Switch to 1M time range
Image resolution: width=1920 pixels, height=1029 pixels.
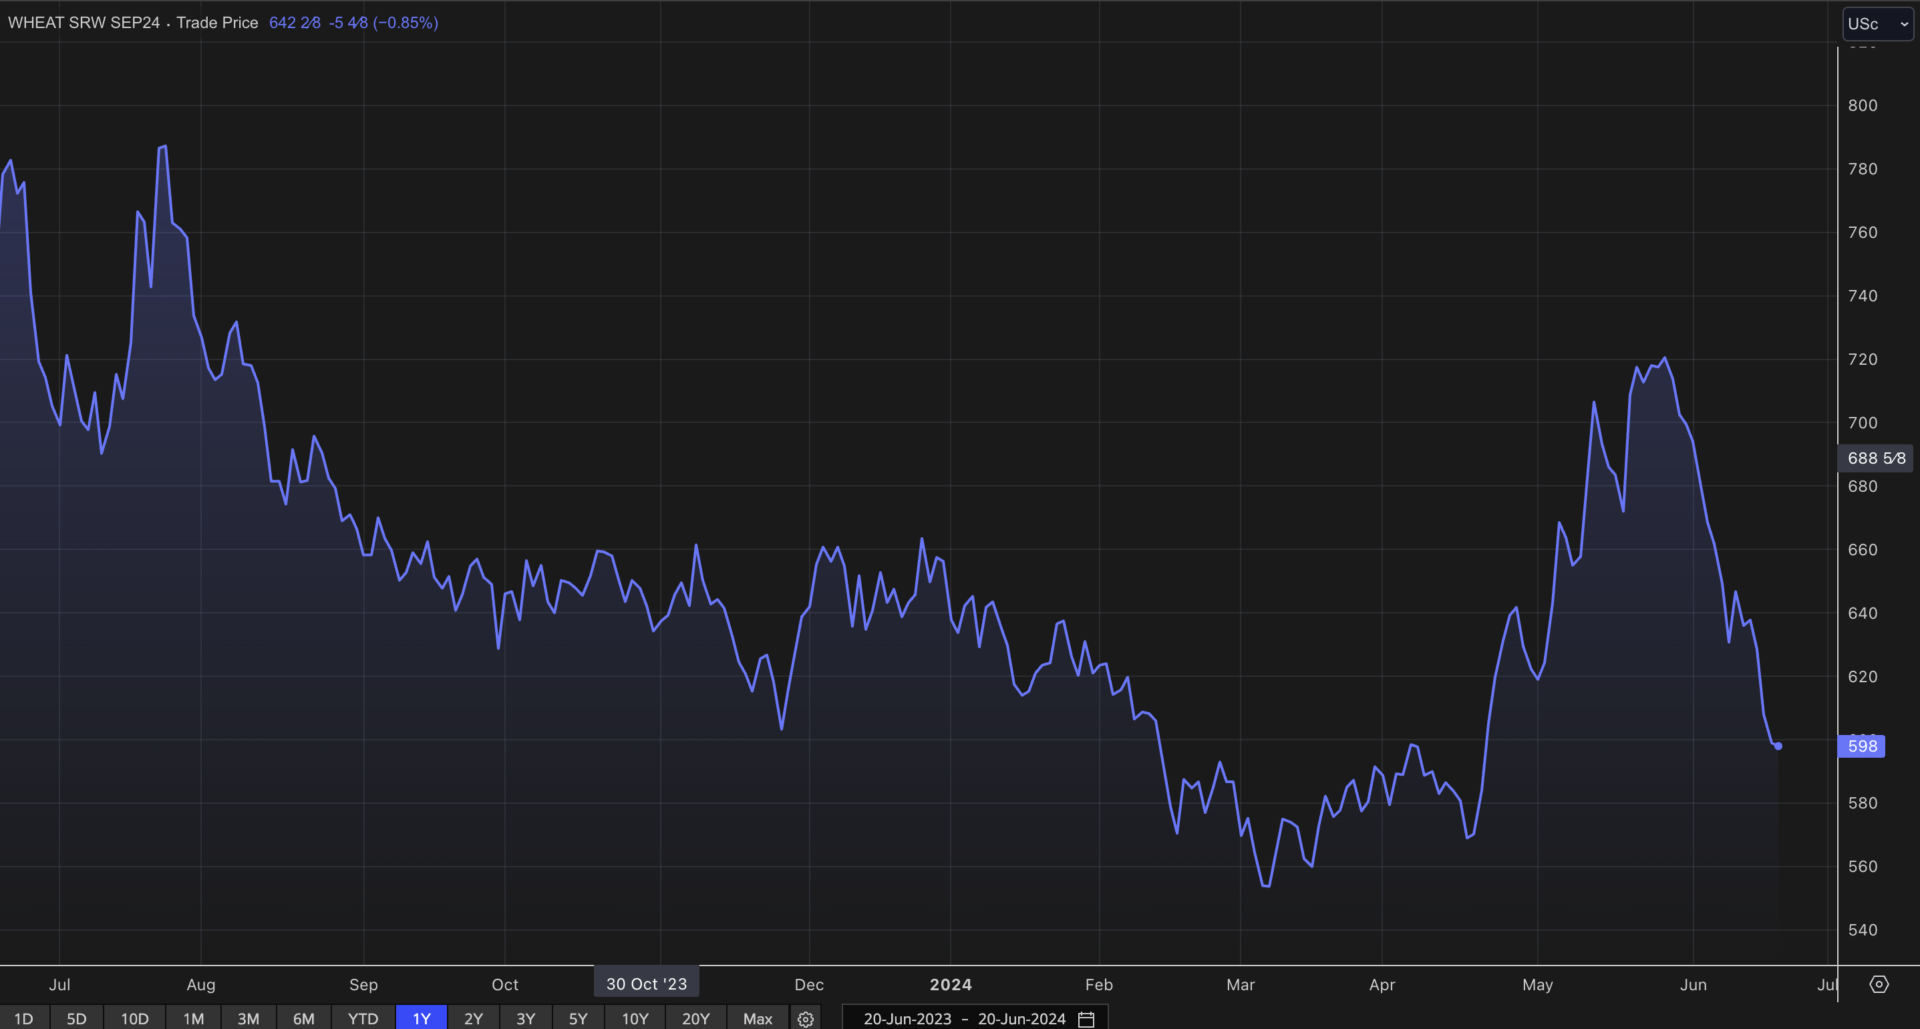click(x=193, y=1018)
